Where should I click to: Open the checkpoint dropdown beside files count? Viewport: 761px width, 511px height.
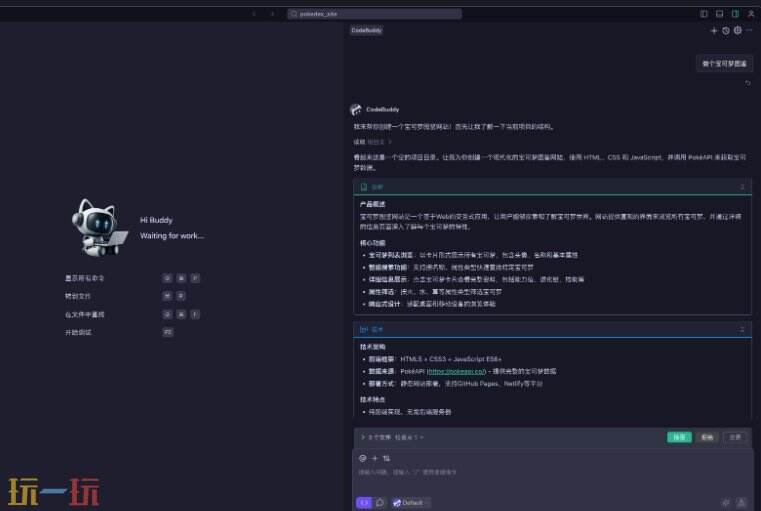409,437
